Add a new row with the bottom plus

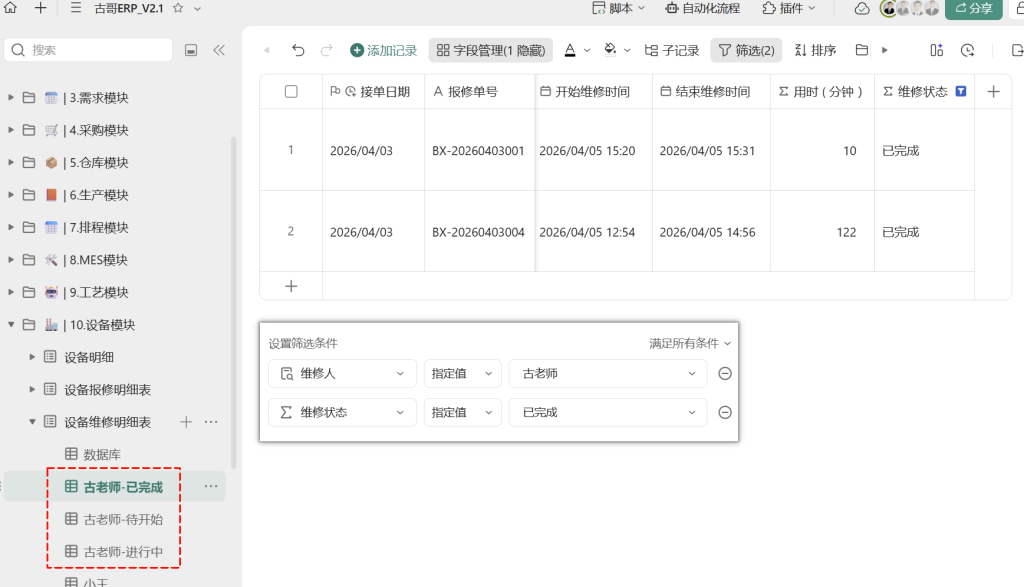tap(291, 286)
